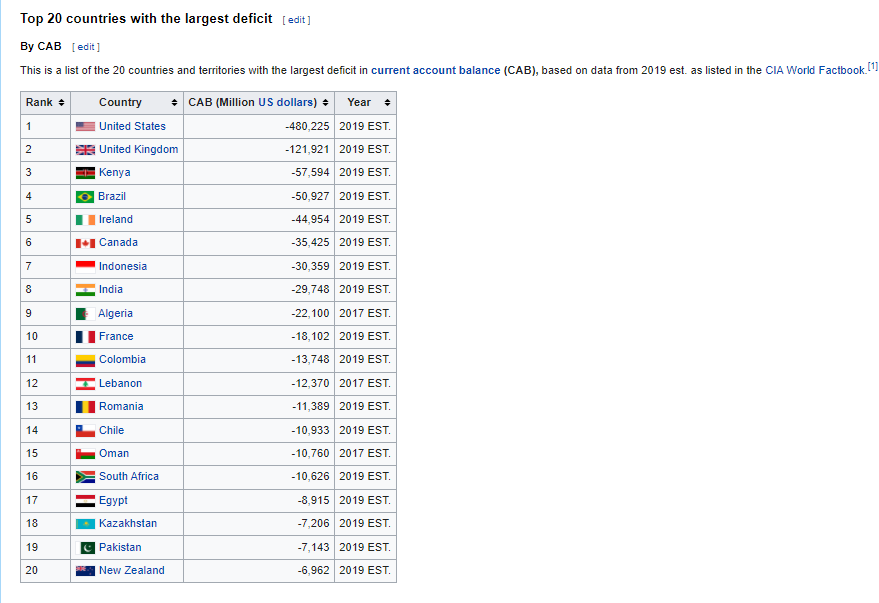This screenshot has height=603, width=879.
Task: Sort table by Rank column arrows
Action: (62, 103)
